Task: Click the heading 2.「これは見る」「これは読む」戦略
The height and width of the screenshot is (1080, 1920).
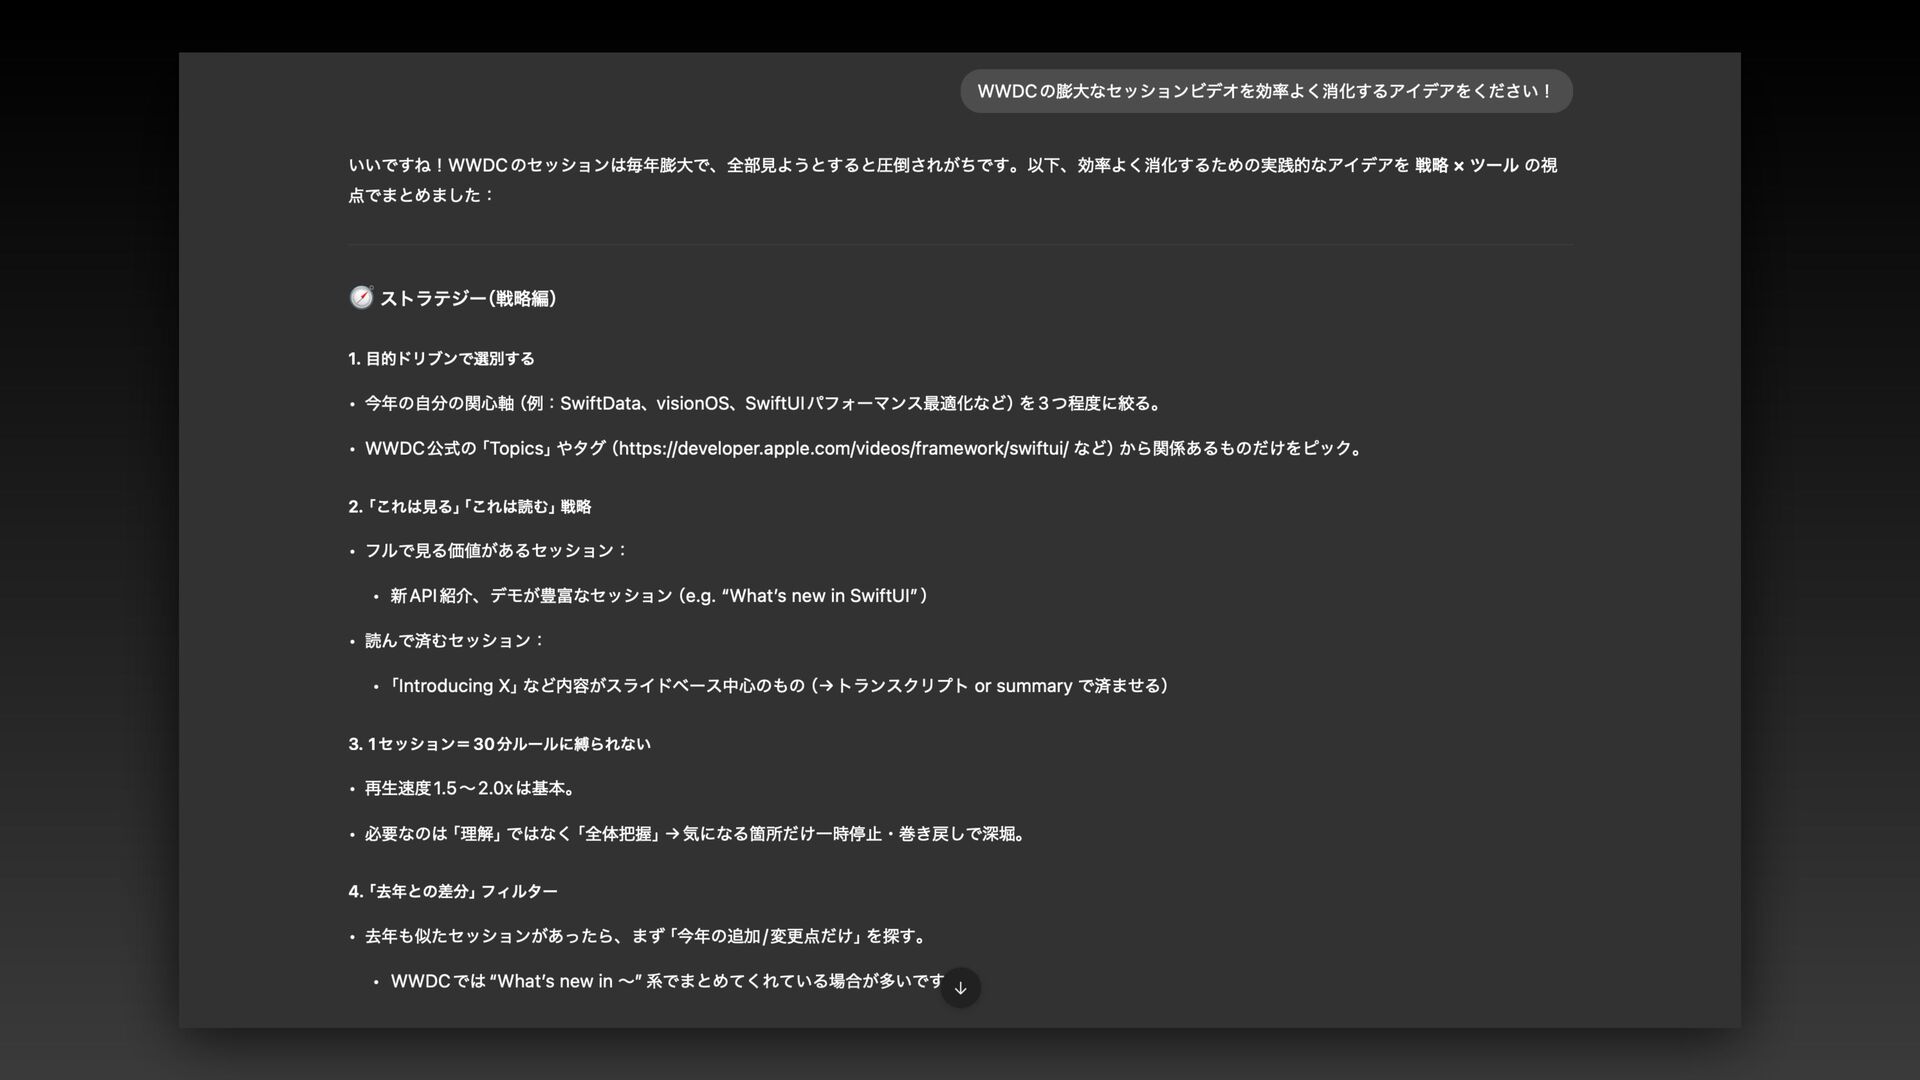Action: (x=470, y=507)
